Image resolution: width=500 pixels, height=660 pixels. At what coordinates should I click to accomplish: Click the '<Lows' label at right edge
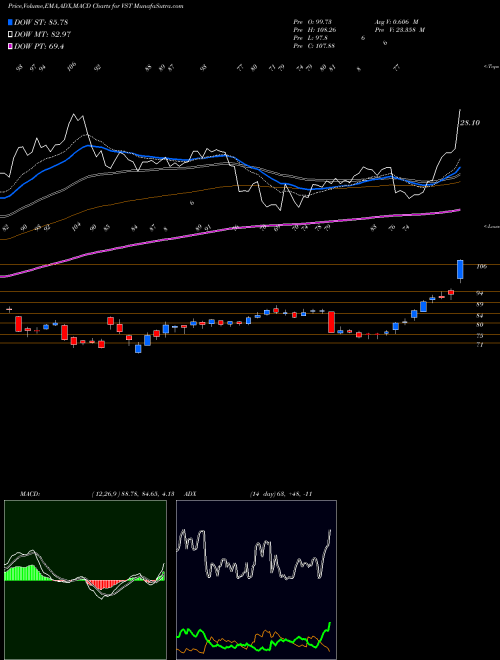pos(491,226)
